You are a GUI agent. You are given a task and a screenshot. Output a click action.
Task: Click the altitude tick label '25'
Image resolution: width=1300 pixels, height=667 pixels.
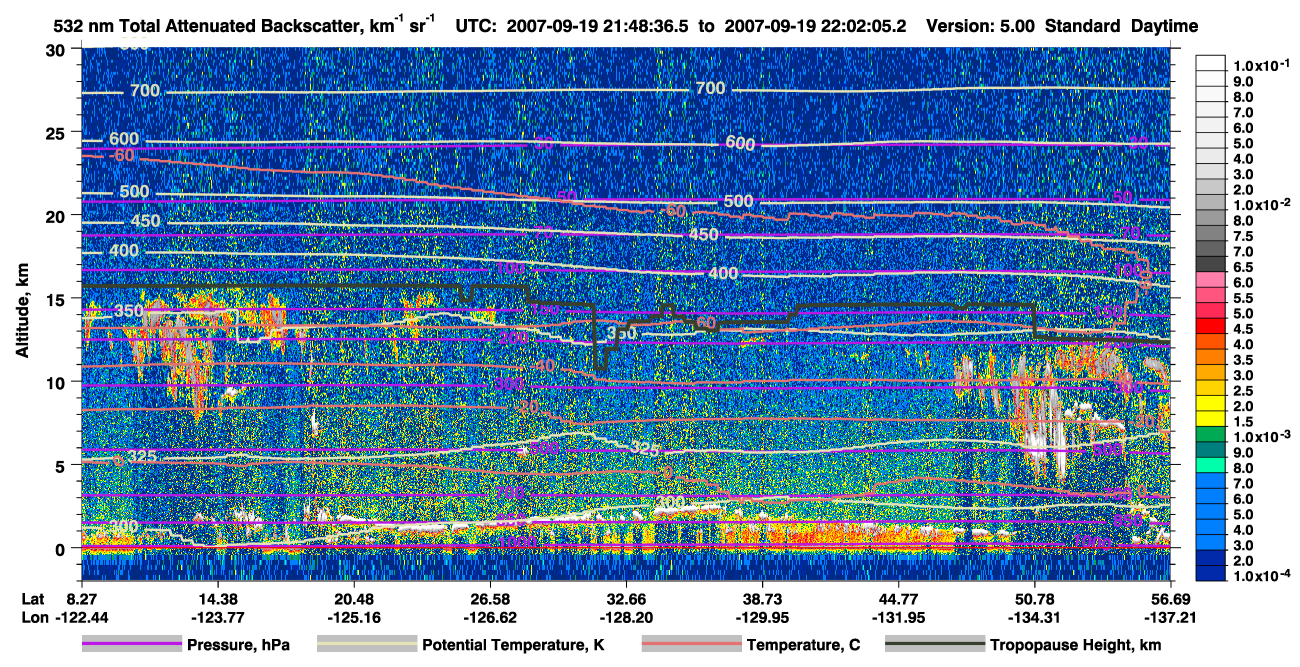tap(57, 132)
